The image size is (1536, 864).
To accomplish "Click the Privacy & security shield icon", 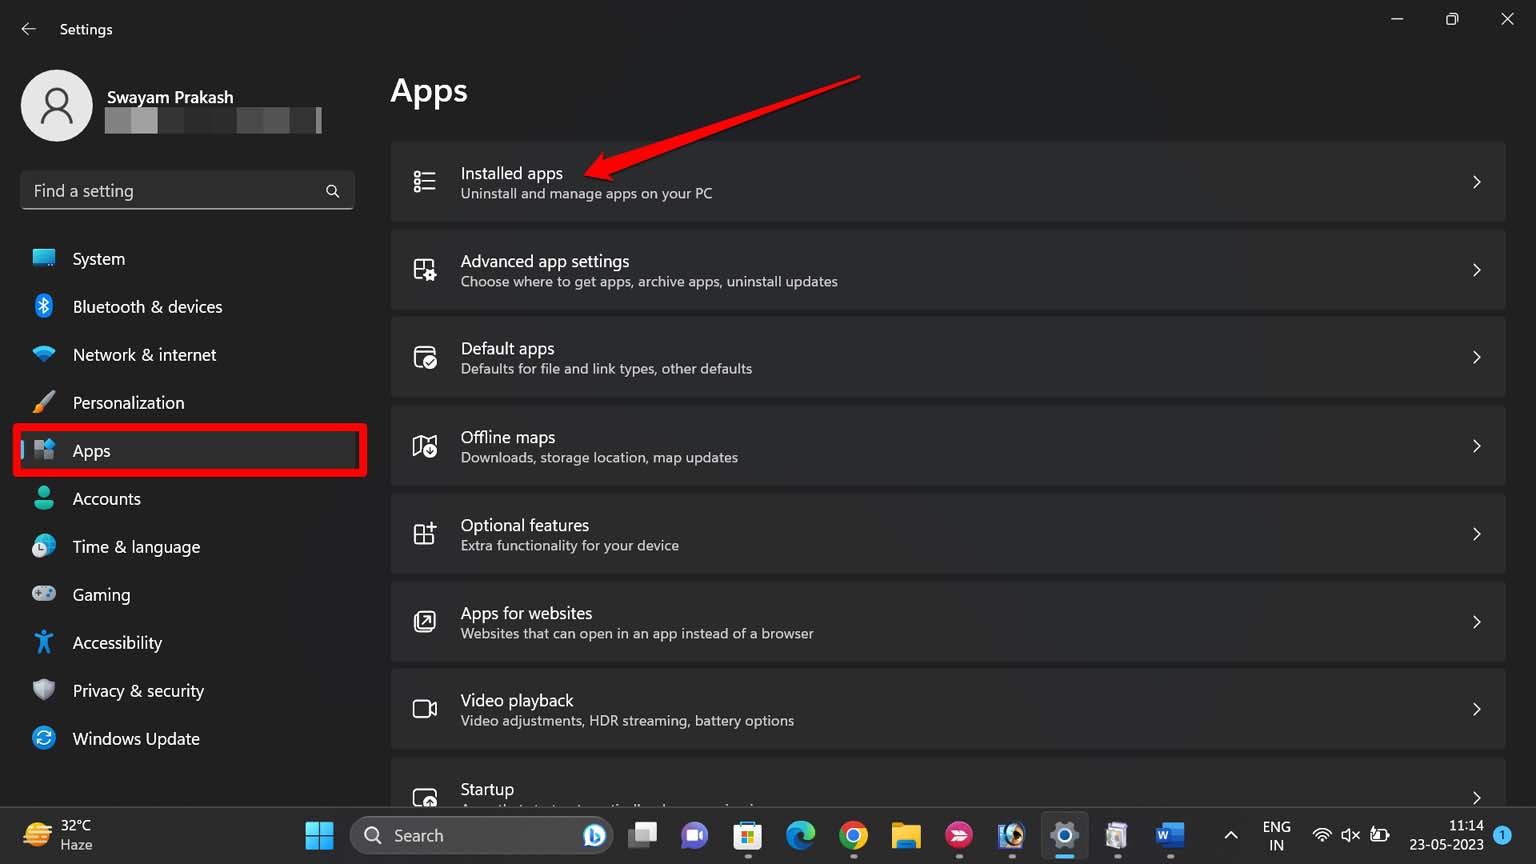I will click(x=44, y=690).
